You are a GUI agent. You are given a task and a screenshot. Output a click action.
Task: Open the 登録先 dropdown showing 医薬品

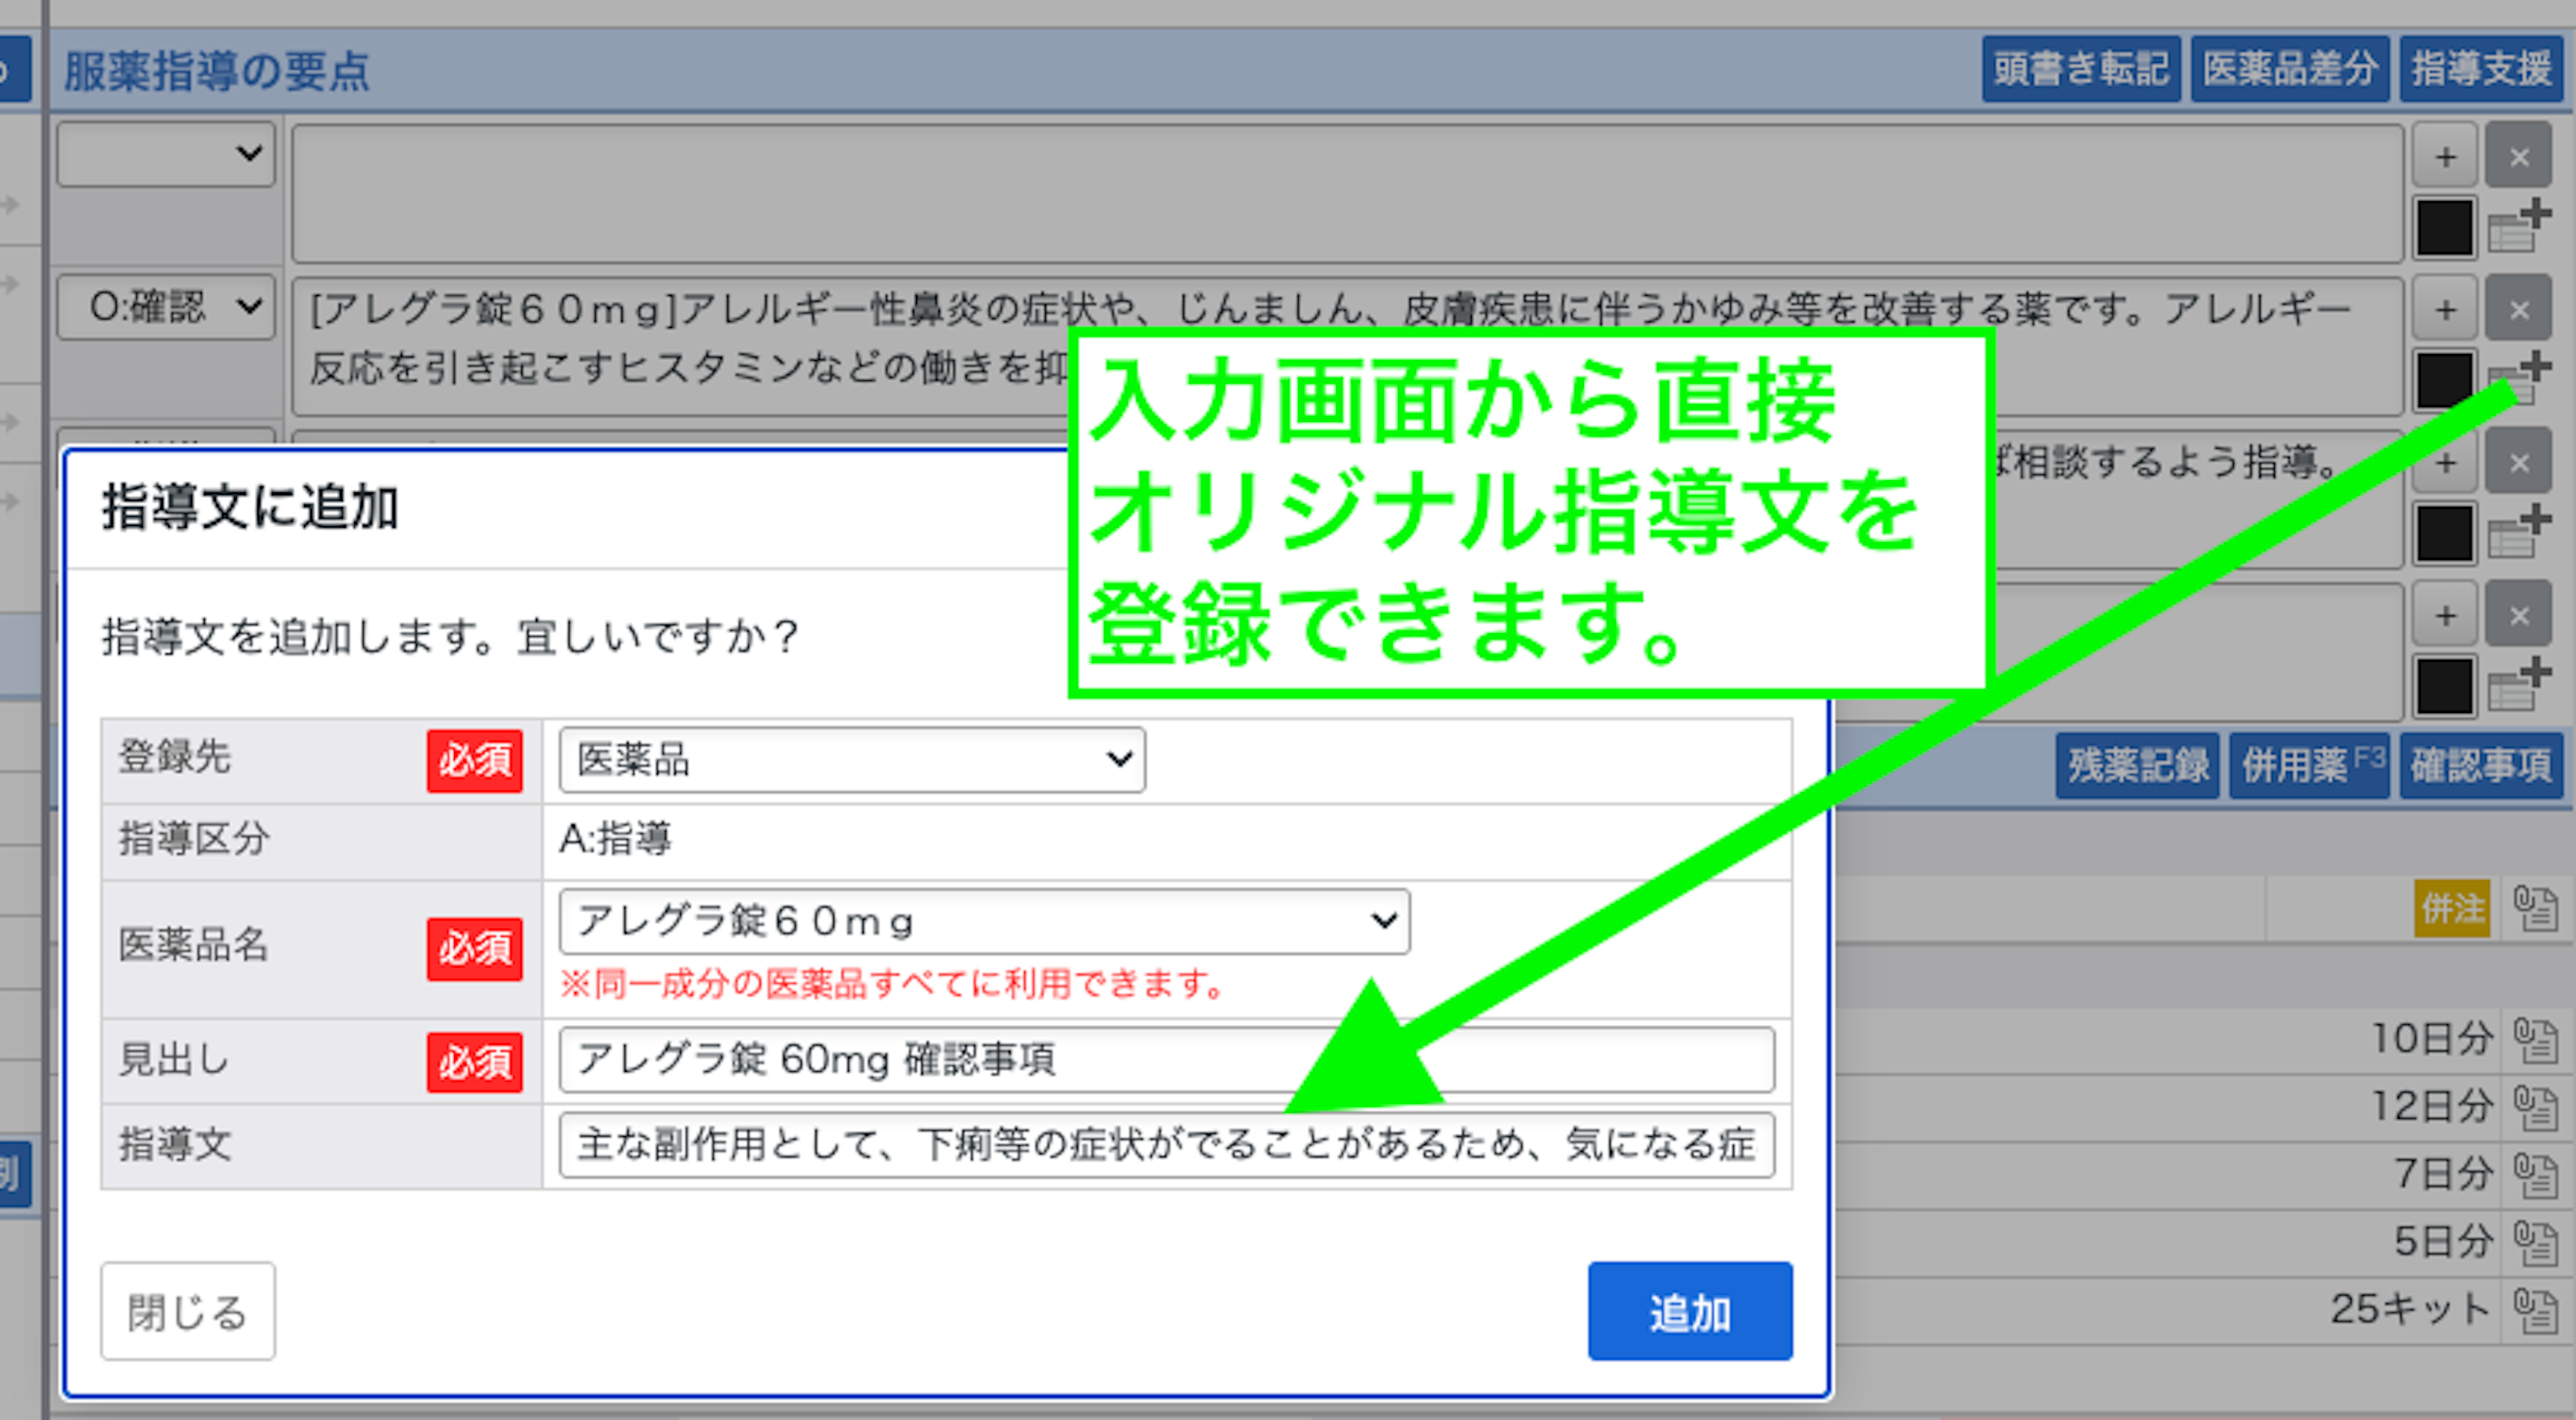(x=852, y=760)
